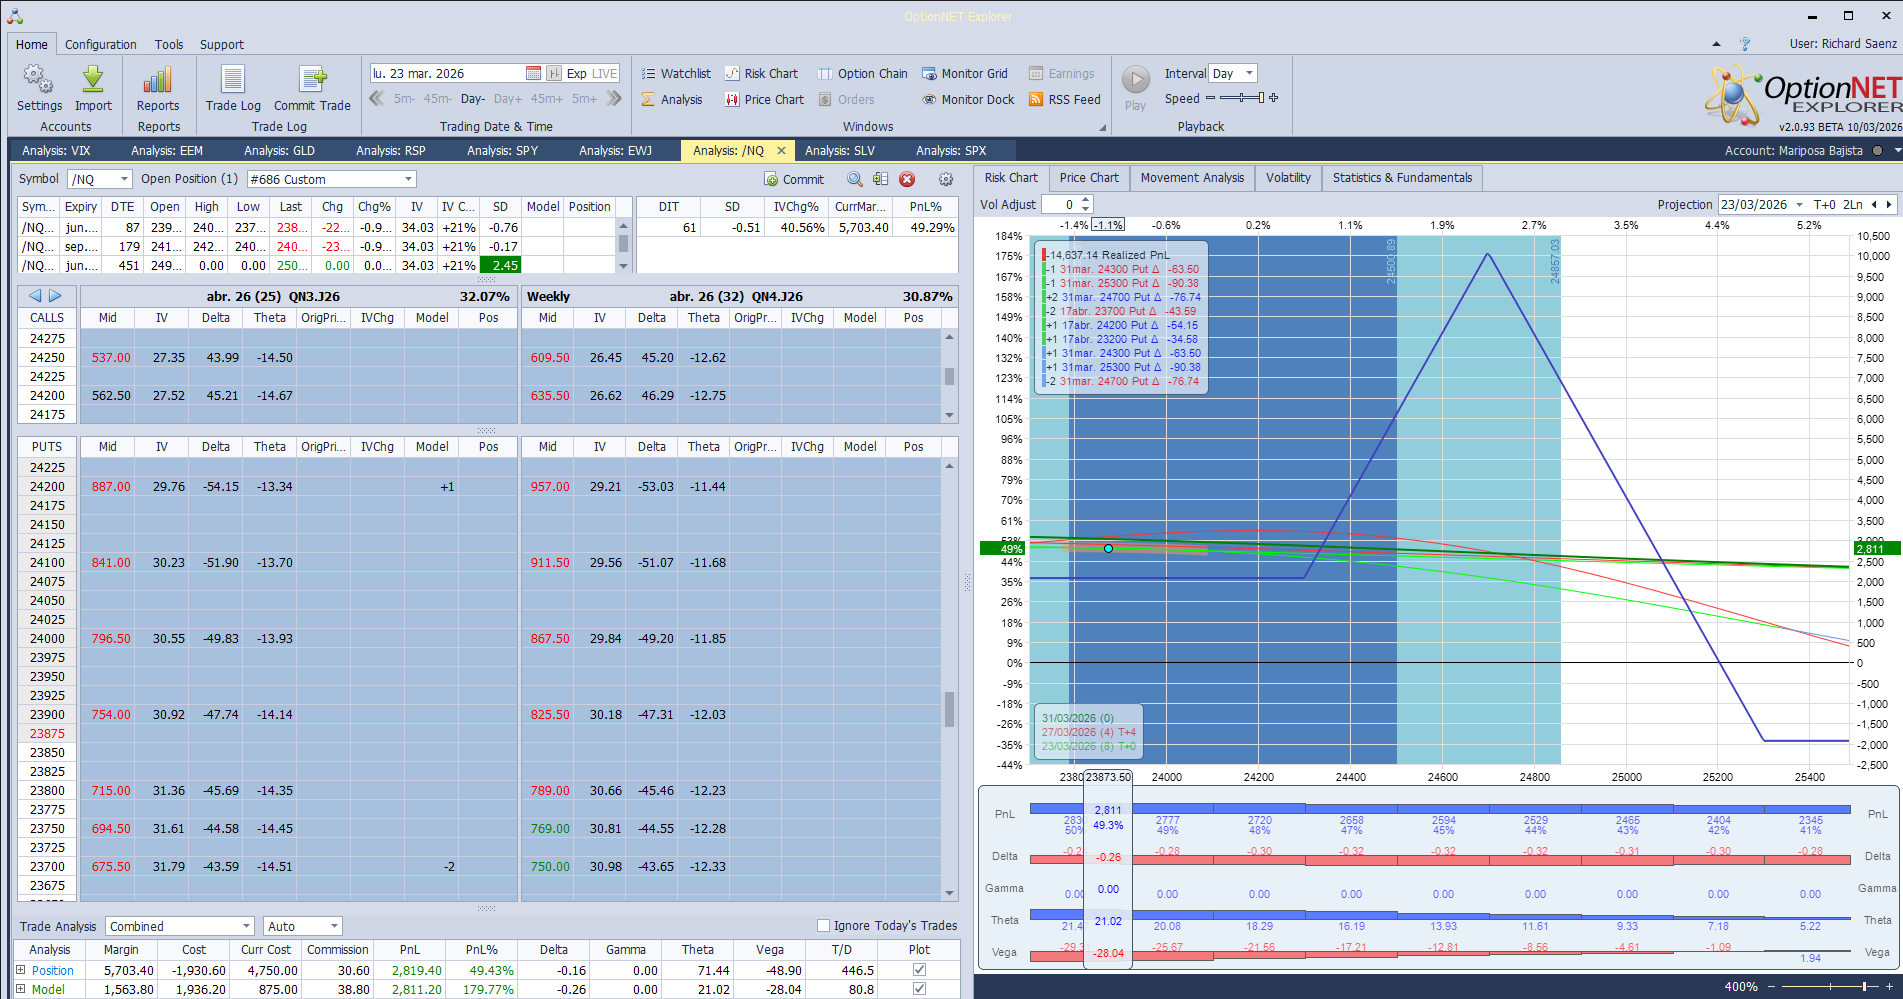Increase the Vol Adjust stepper value
Viewport: 1903px width, 999px height.
point(1086,200)
